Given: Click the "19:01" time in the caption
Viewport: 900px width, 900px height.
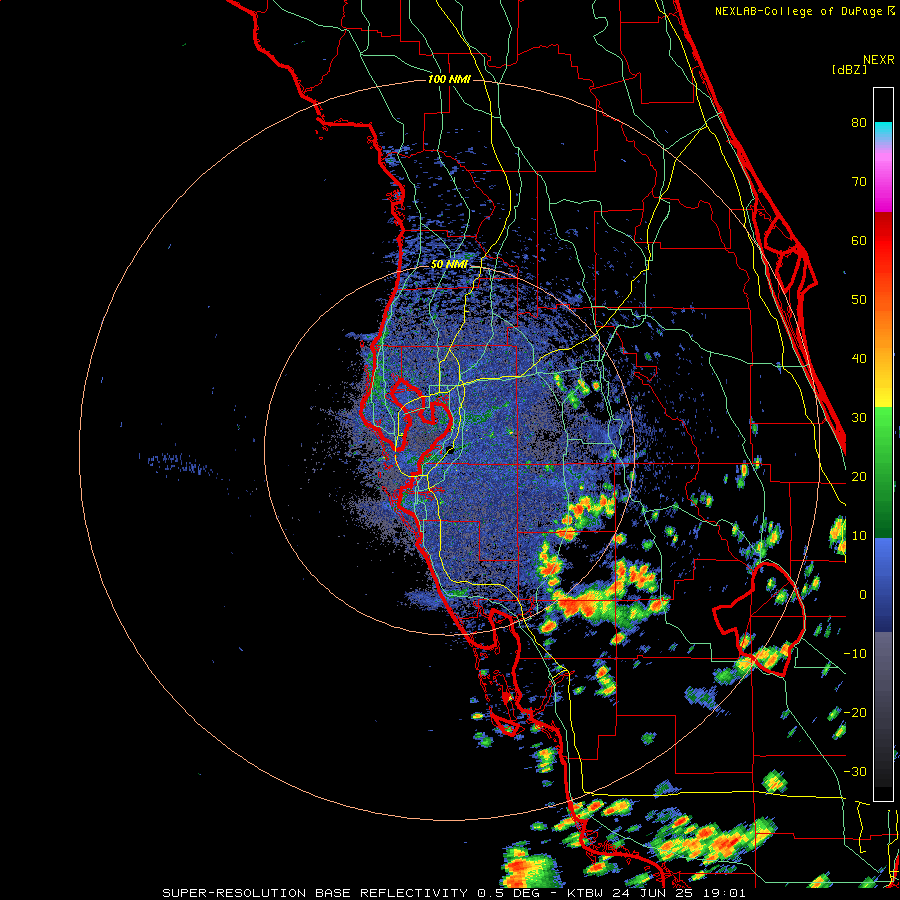Looking at the screenshot, I should coord(723,893).
